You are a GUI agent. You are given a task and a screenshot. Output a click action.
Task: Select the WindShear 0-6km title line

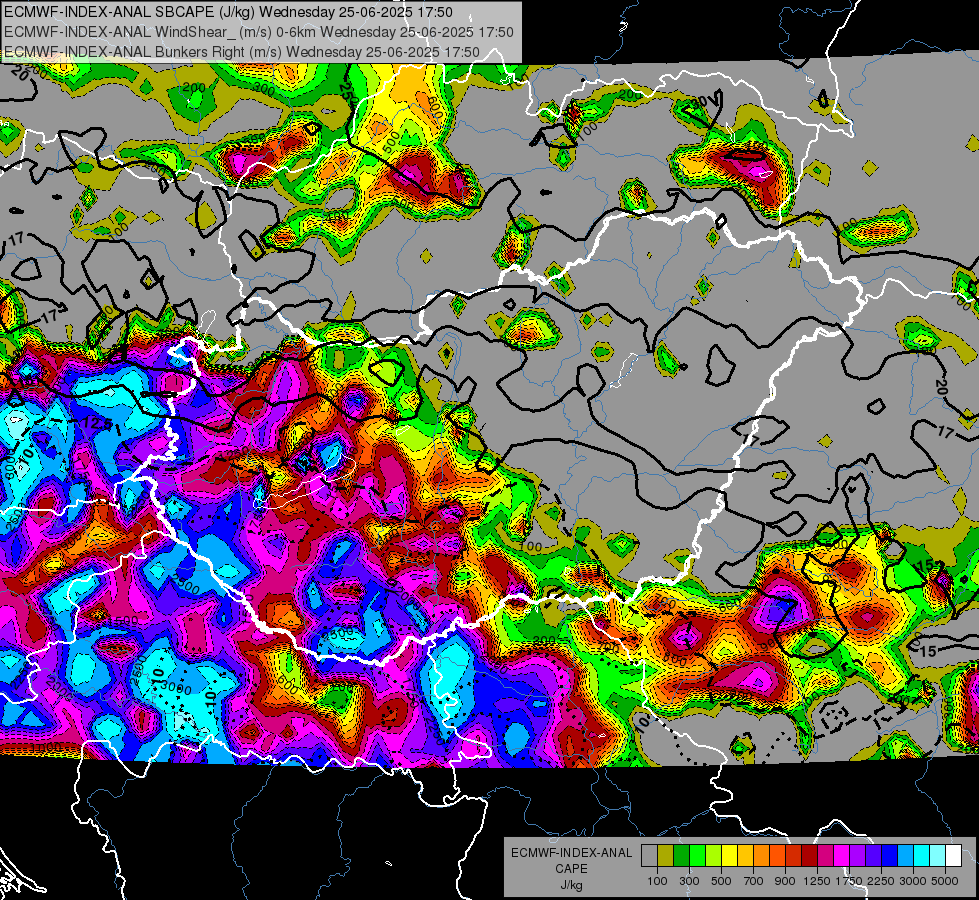coord(258,32)
